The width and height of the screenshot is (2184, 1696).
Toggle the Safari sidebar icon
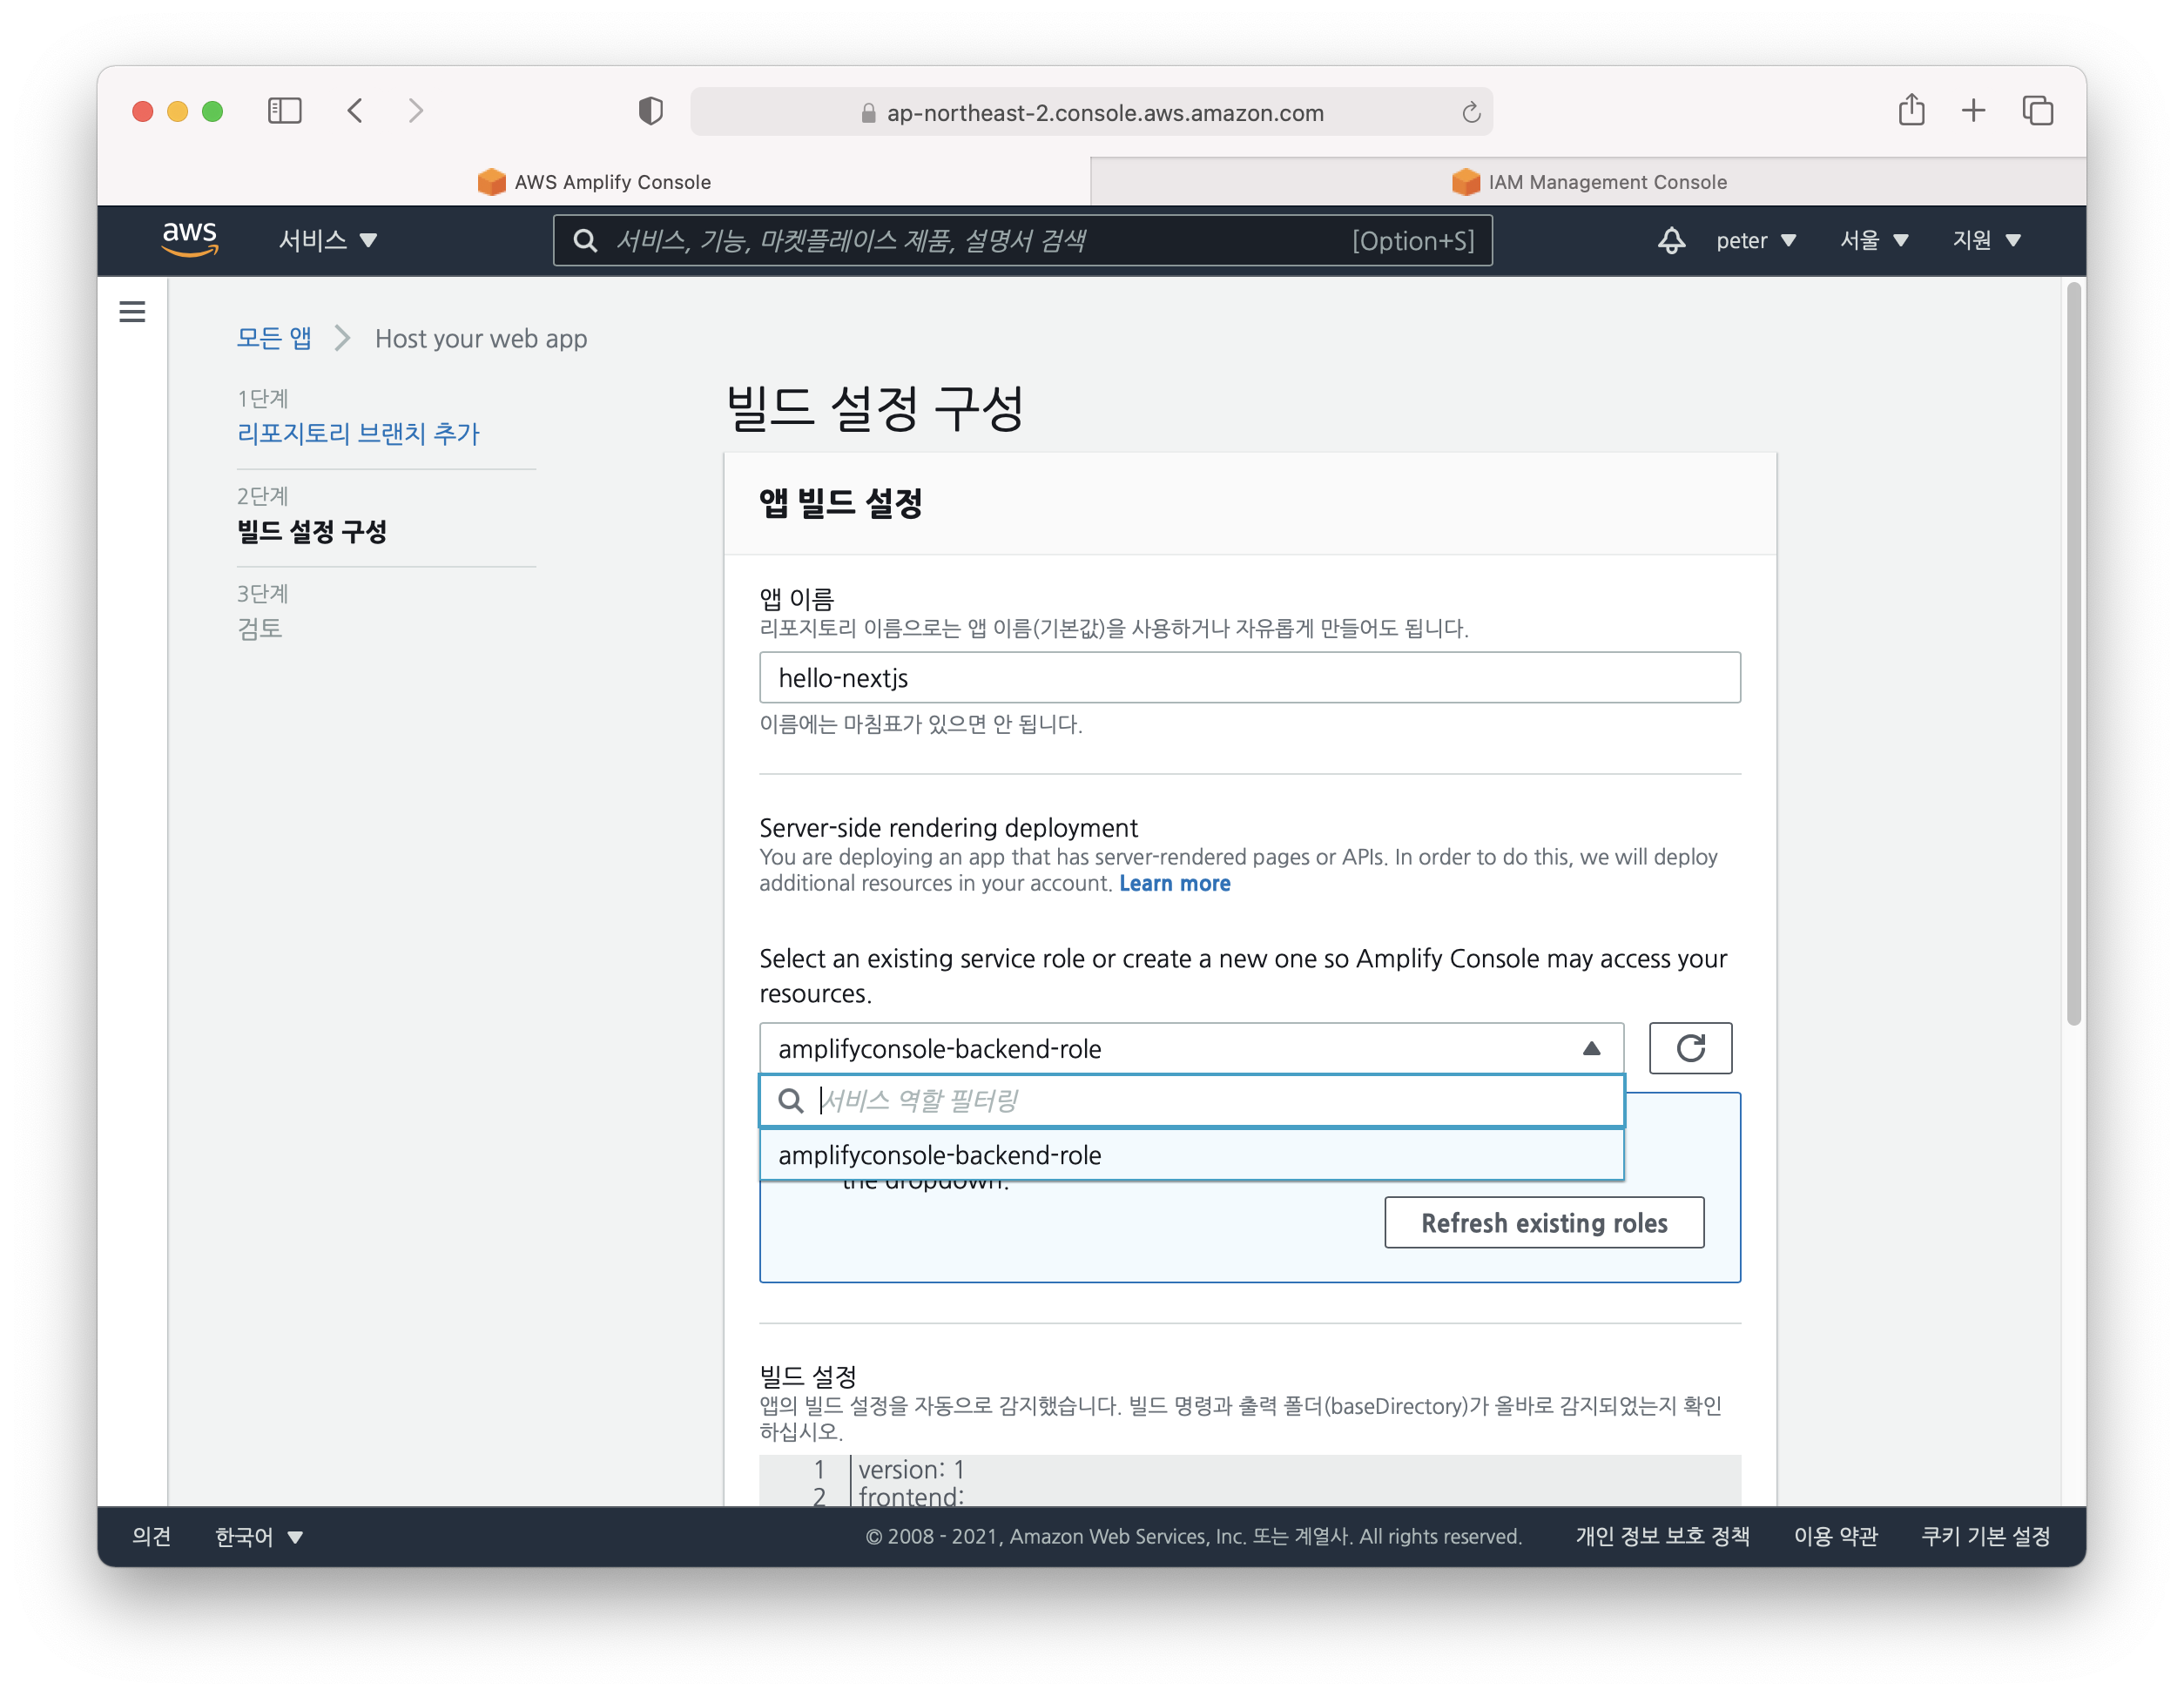click(285, 111)
